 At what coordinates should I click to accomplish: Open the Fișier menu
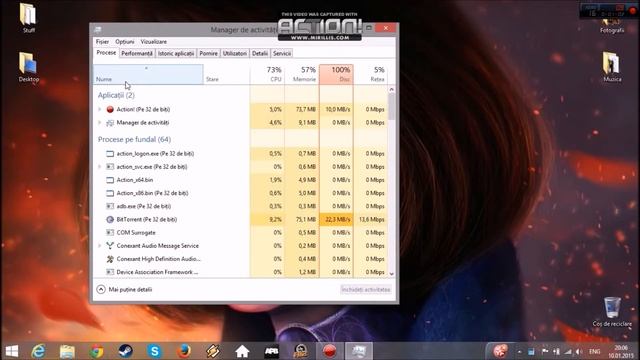[x=102, y=42]
